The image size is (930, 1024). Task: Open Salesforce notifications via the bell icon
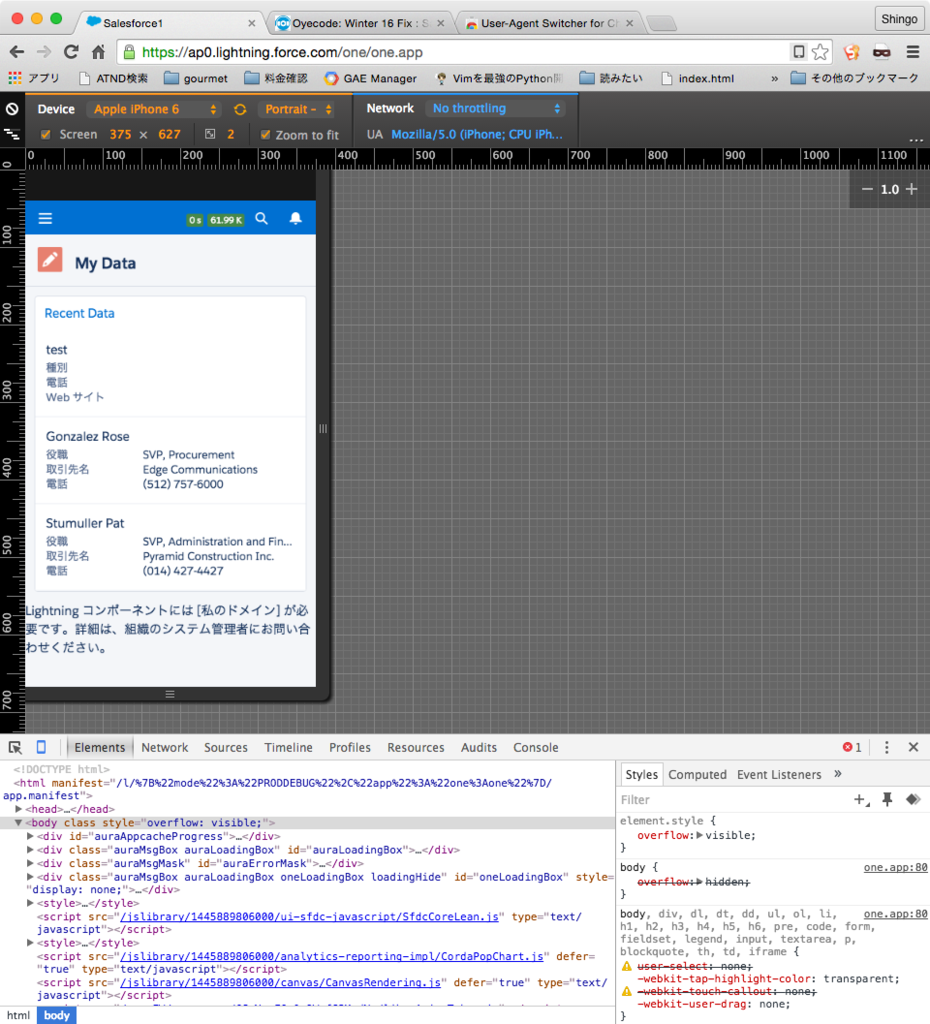295,218
